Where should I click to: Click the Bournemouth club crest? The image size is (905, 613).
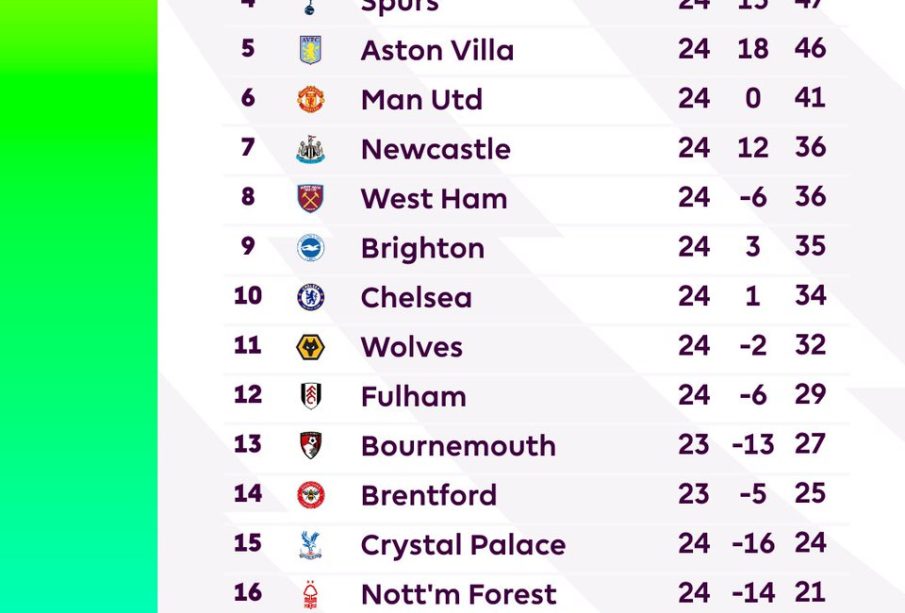[310, 445]
